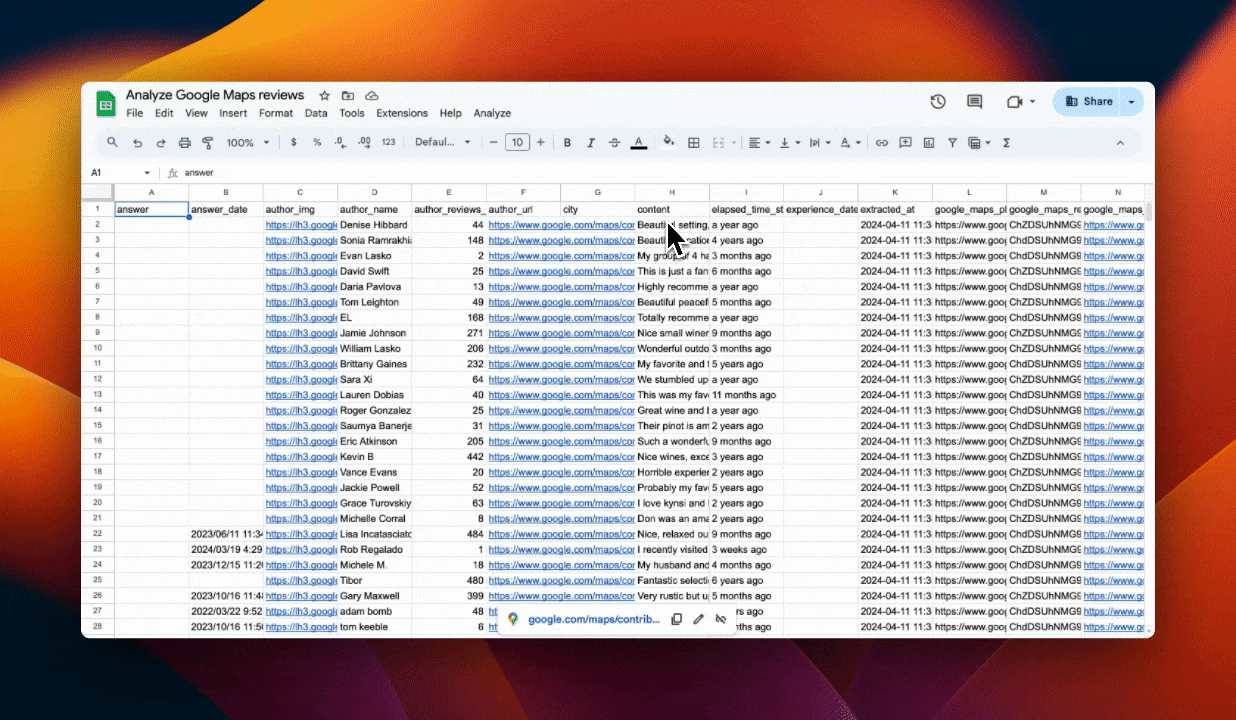Image resolution: width=1236 pixels, height=720 pixels.
Task: Decrease font size with minus button
Action: coord(492,143)
